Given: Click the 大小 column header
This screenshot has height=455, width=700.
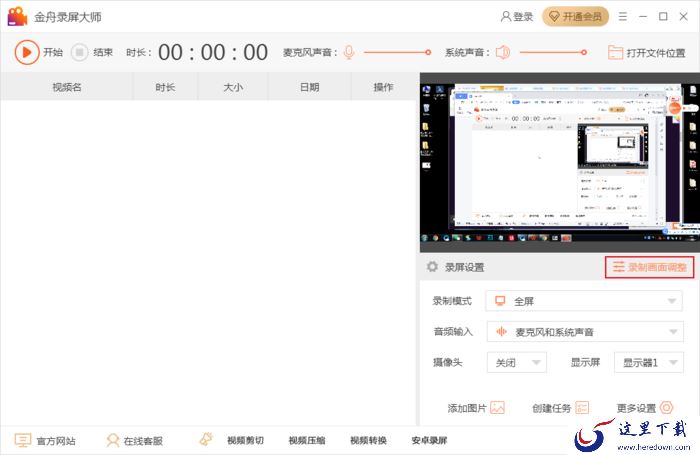Looking at the screenshot, I should [233, 87].
